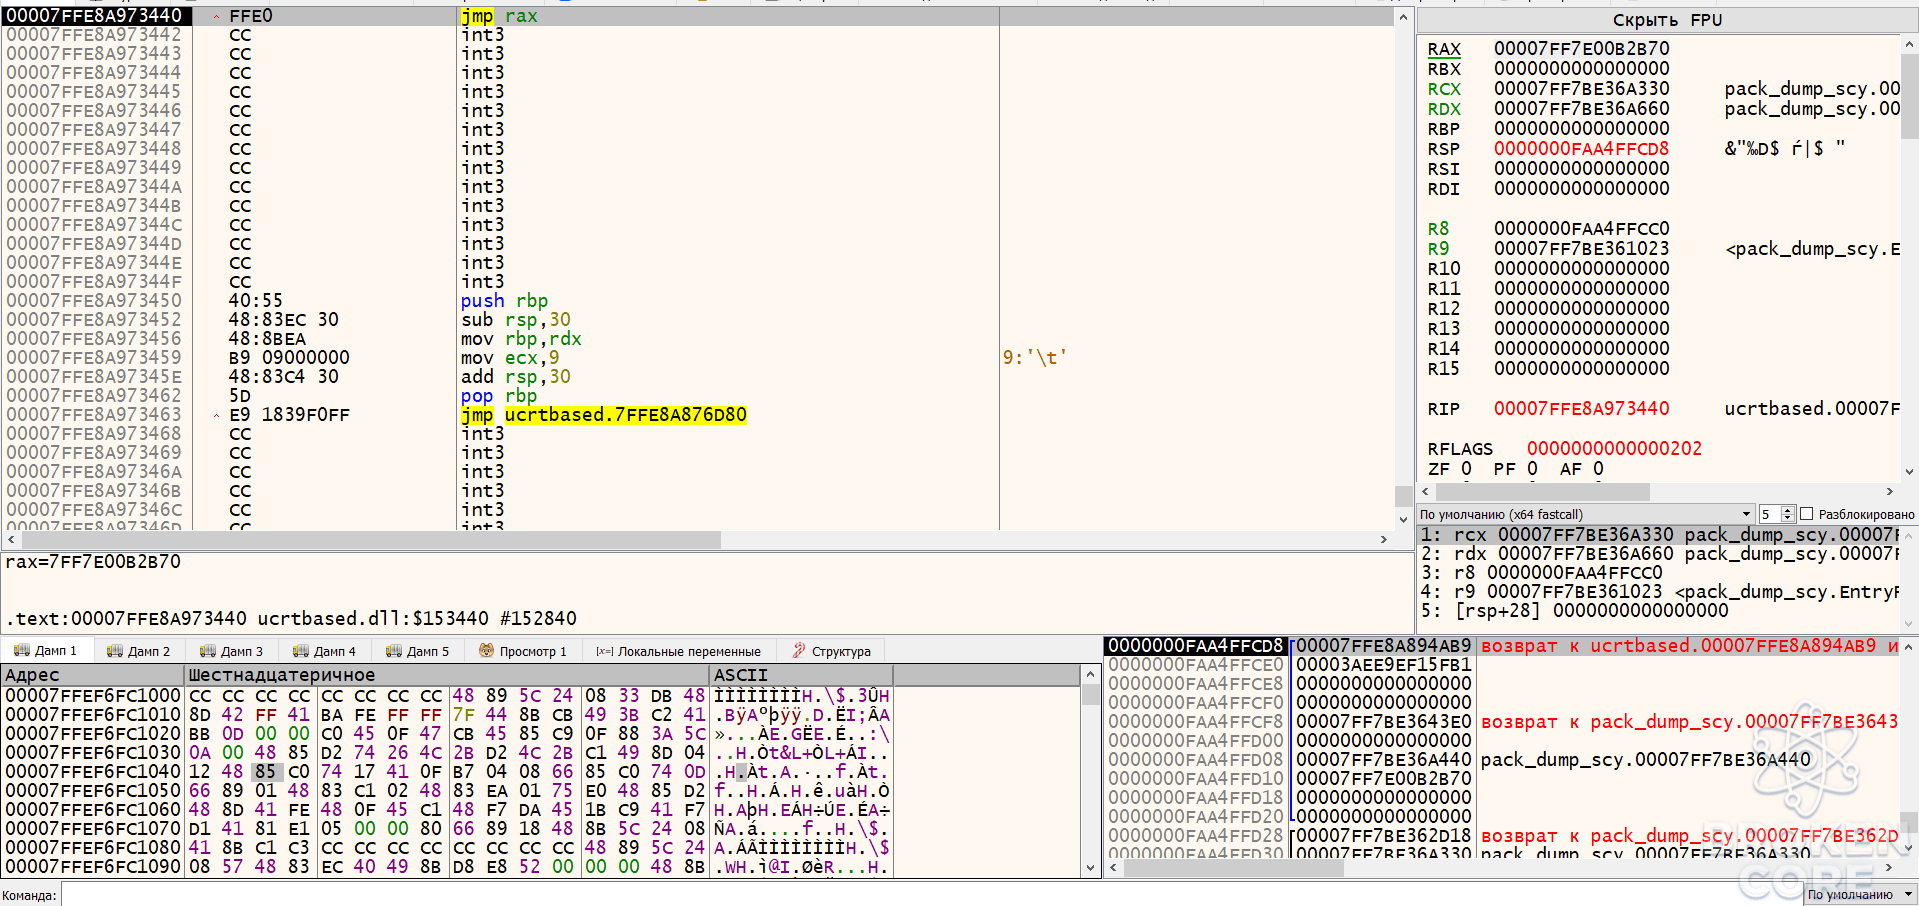This screenshot has width=1919, height=906.
Task: Click the ZF flag value
Action: click(x=1466, y=469)
